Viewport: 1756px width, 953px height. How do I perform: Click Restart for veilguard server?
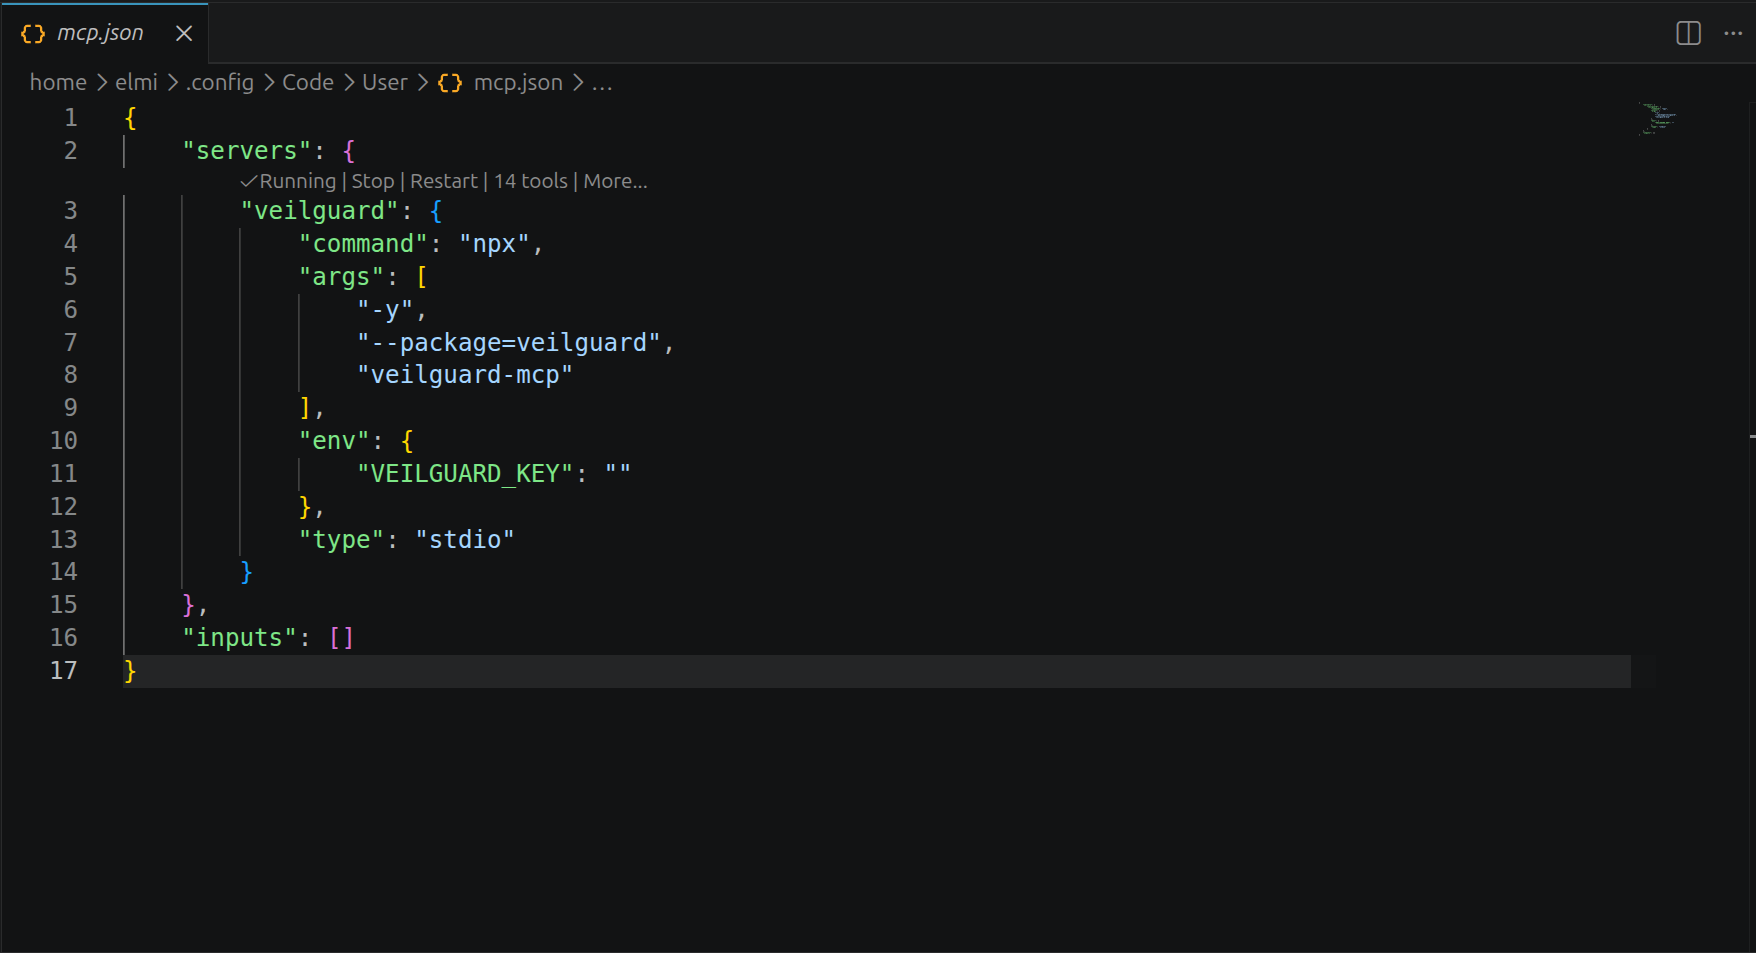tap(444, 181)
